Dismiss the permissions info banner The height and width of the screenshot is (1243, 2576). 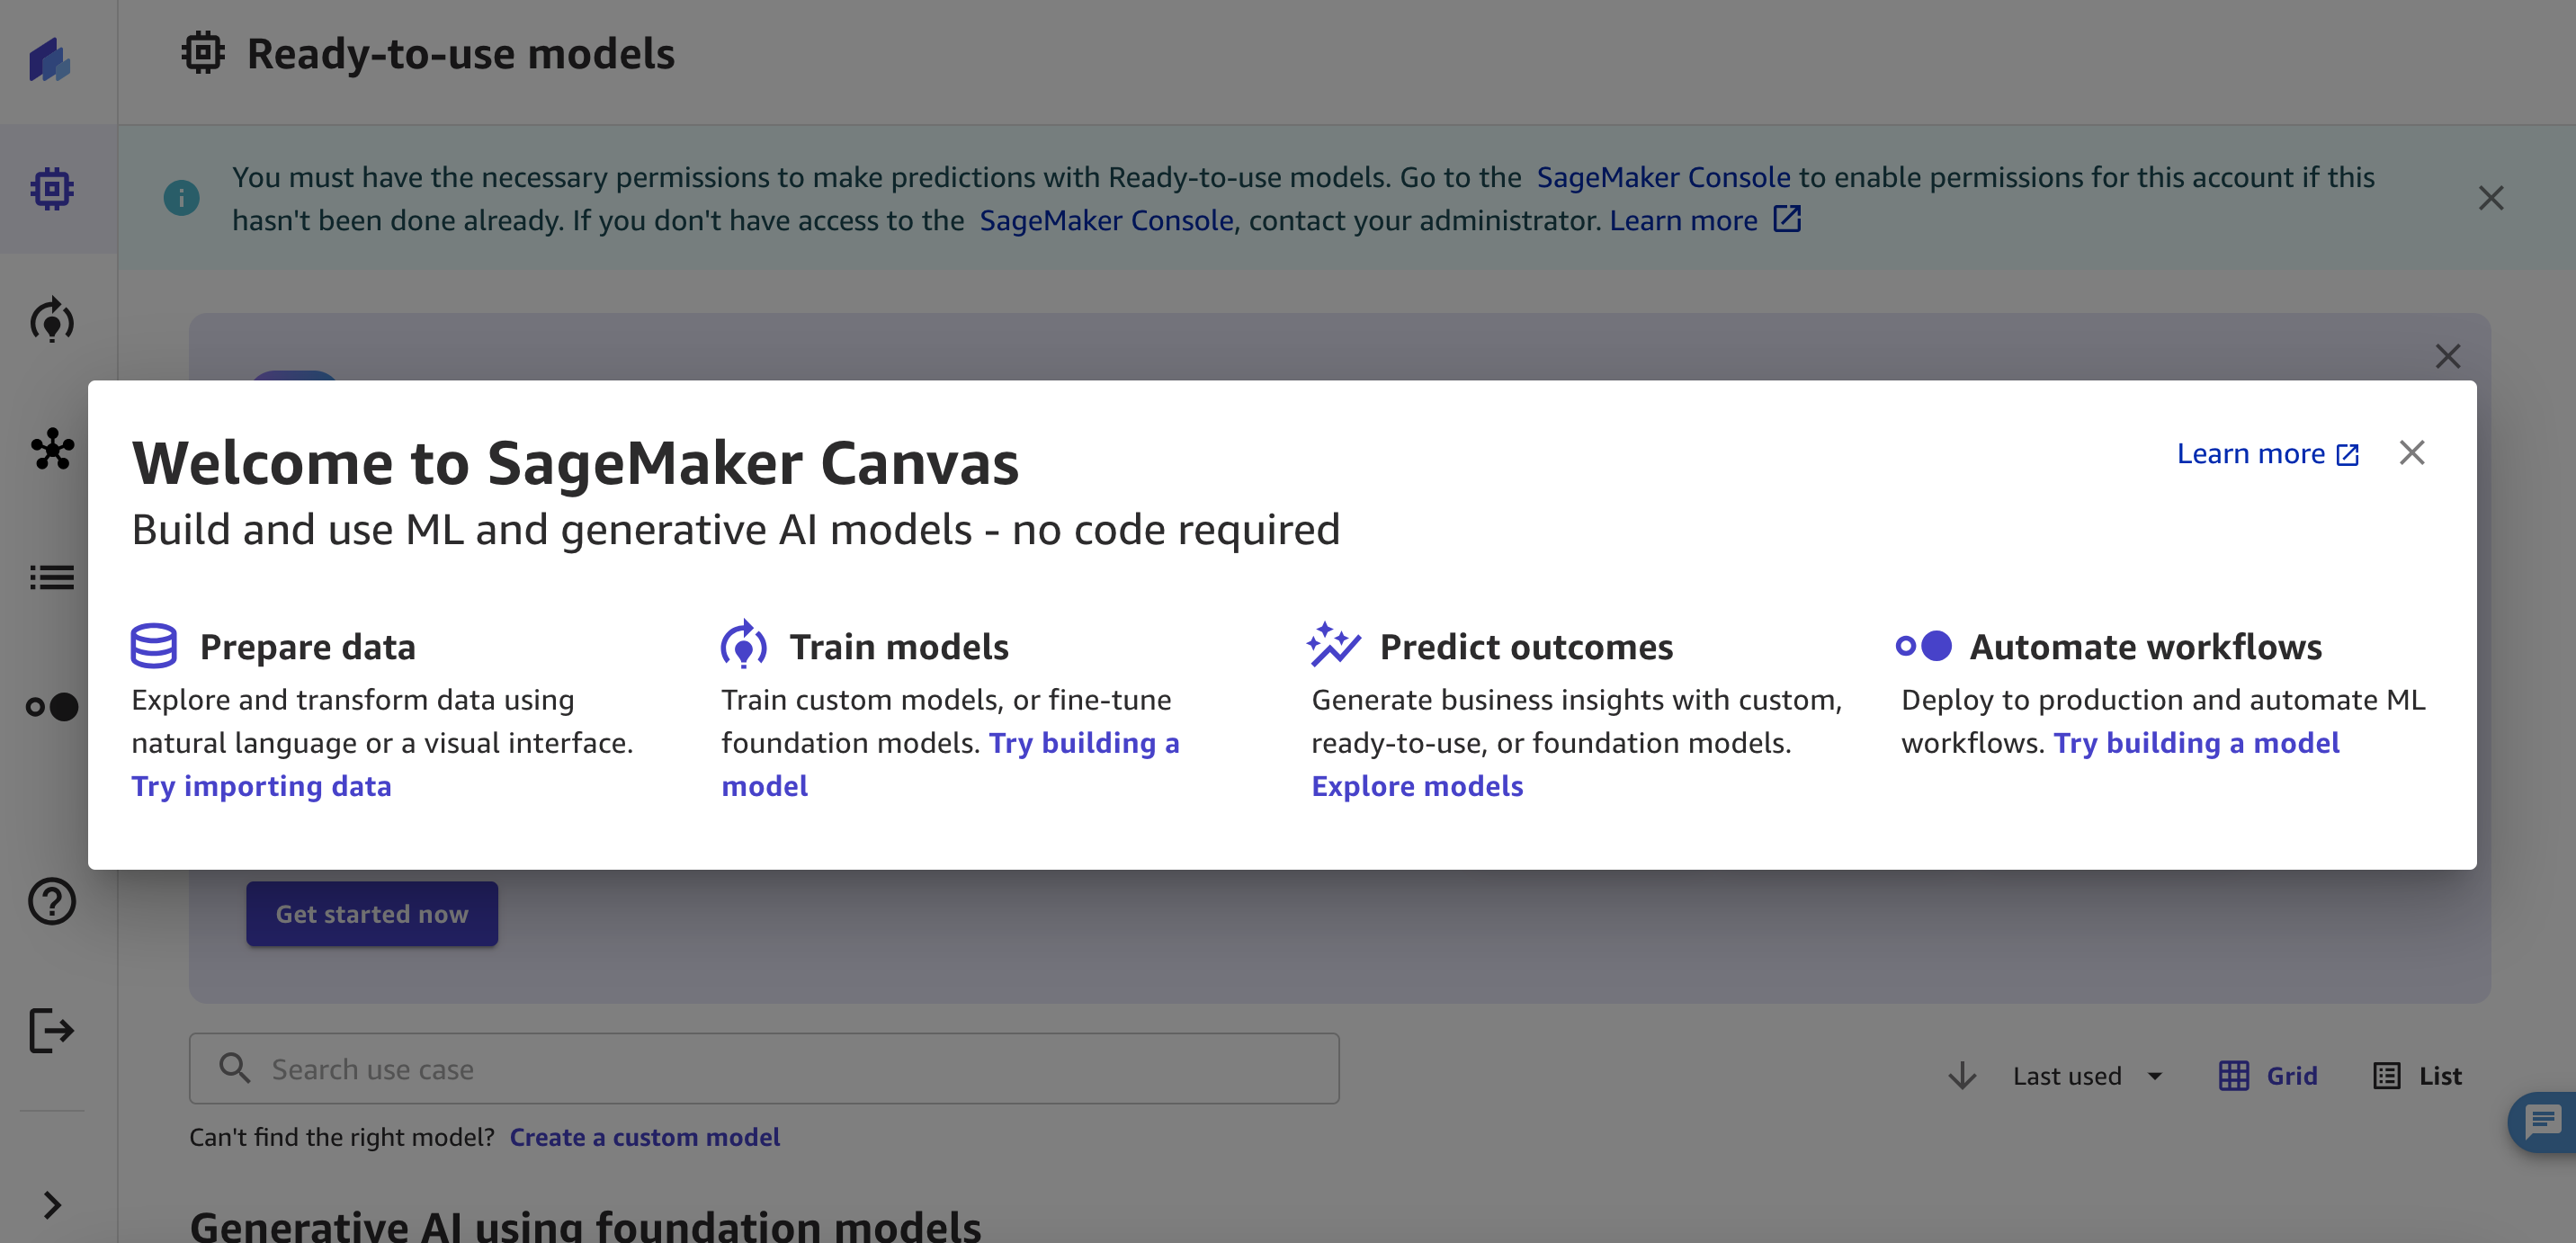point(2490,198)
